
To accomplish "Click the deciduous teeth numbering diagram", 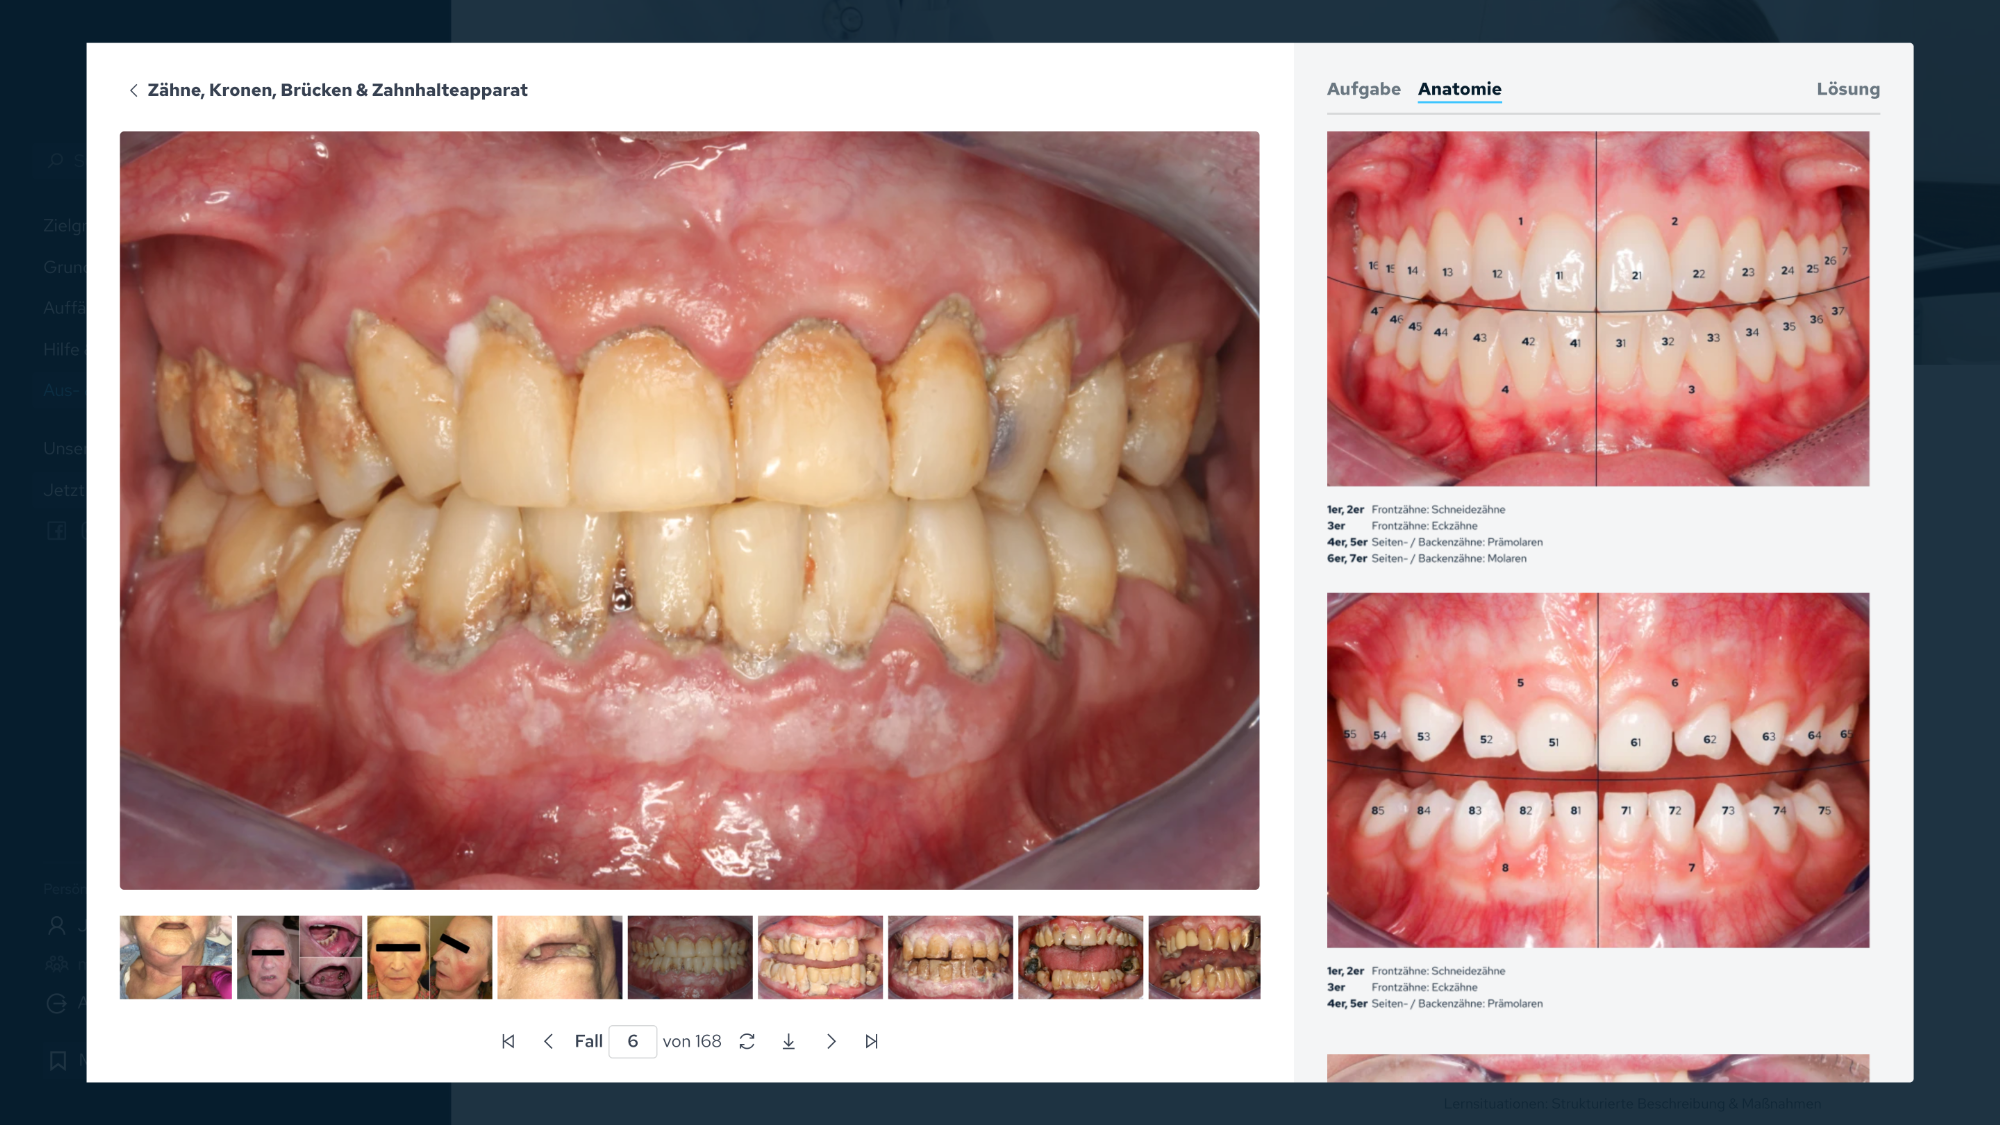I will (1597, 769).
